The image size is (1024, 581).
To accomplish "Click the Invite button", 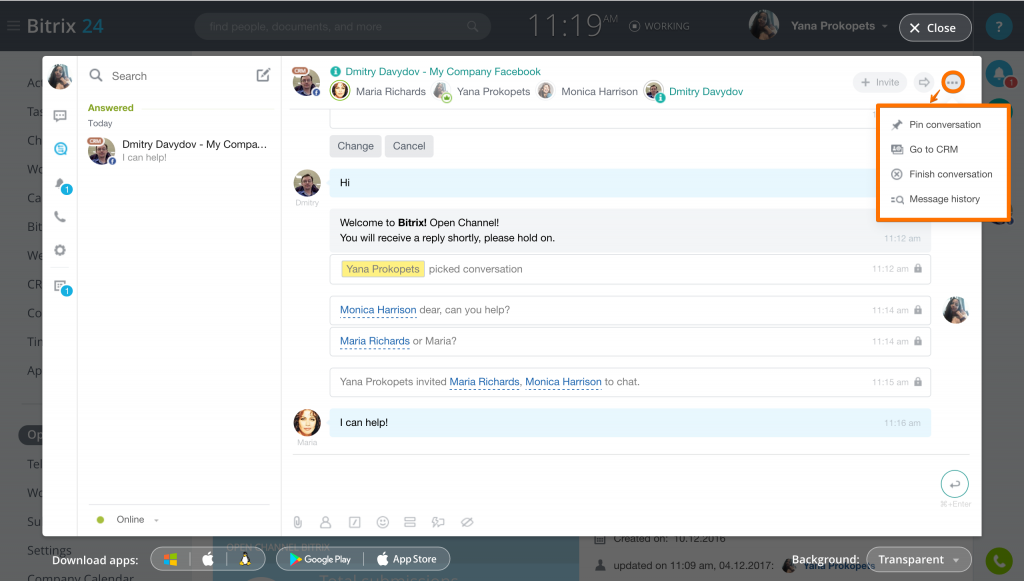I will [x=880, y=82].
